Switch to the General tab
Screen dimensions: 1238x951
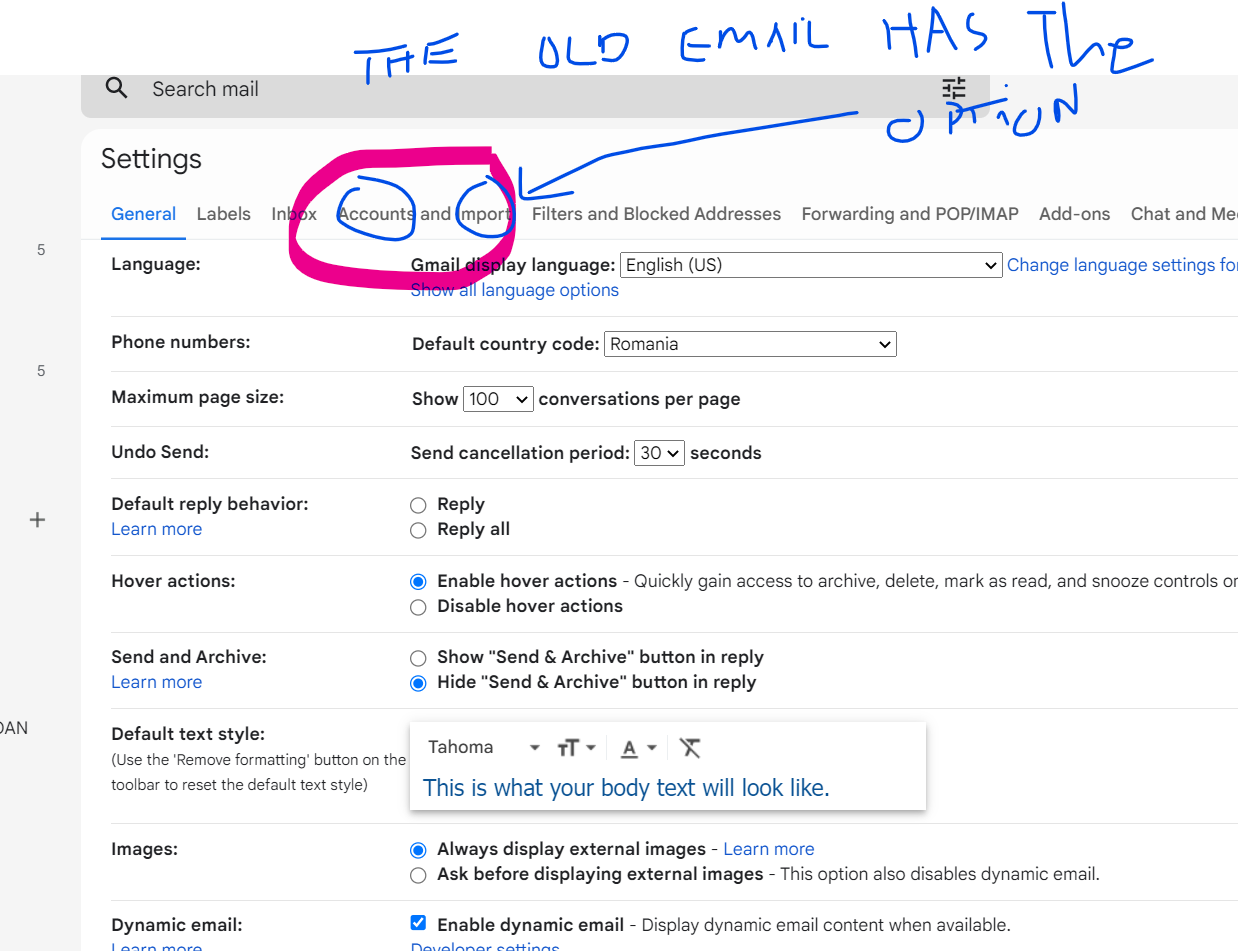point(143,214)
